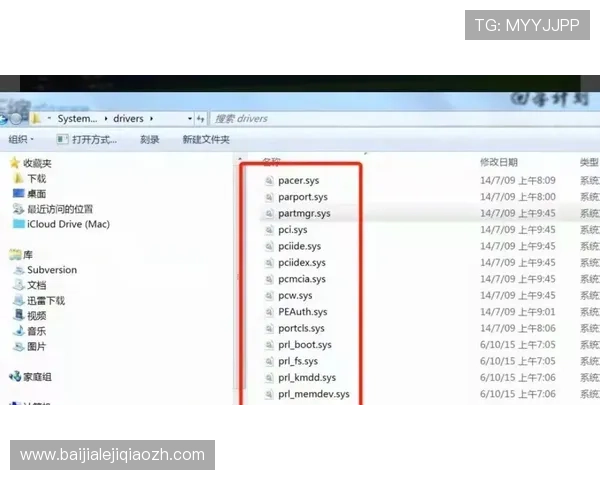Click the PEAuth.sys file name
The width and height of the screenshot is (600, 480).
pos(303,312)
